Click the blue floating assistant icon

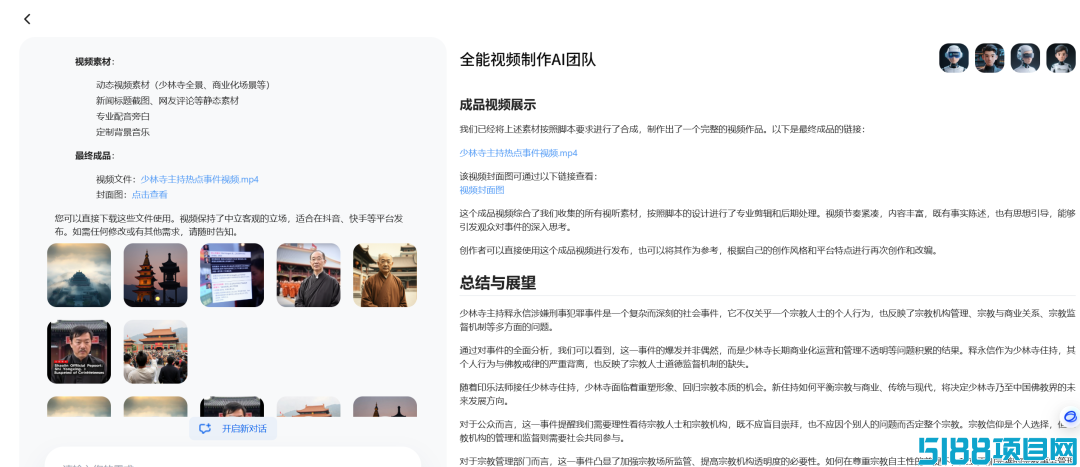pyautogui.click(x=1070, y=417)
